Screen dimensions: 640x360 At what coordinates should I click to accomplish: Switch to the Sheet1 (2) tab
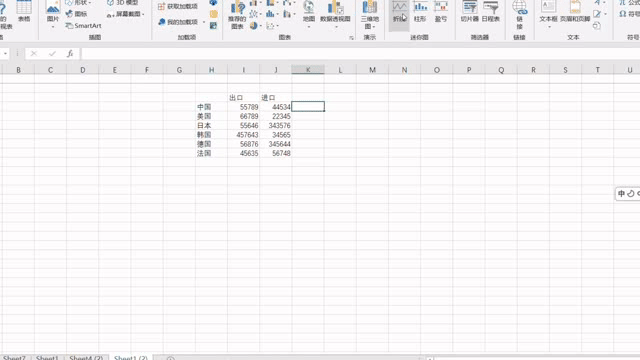click(131, 358)
